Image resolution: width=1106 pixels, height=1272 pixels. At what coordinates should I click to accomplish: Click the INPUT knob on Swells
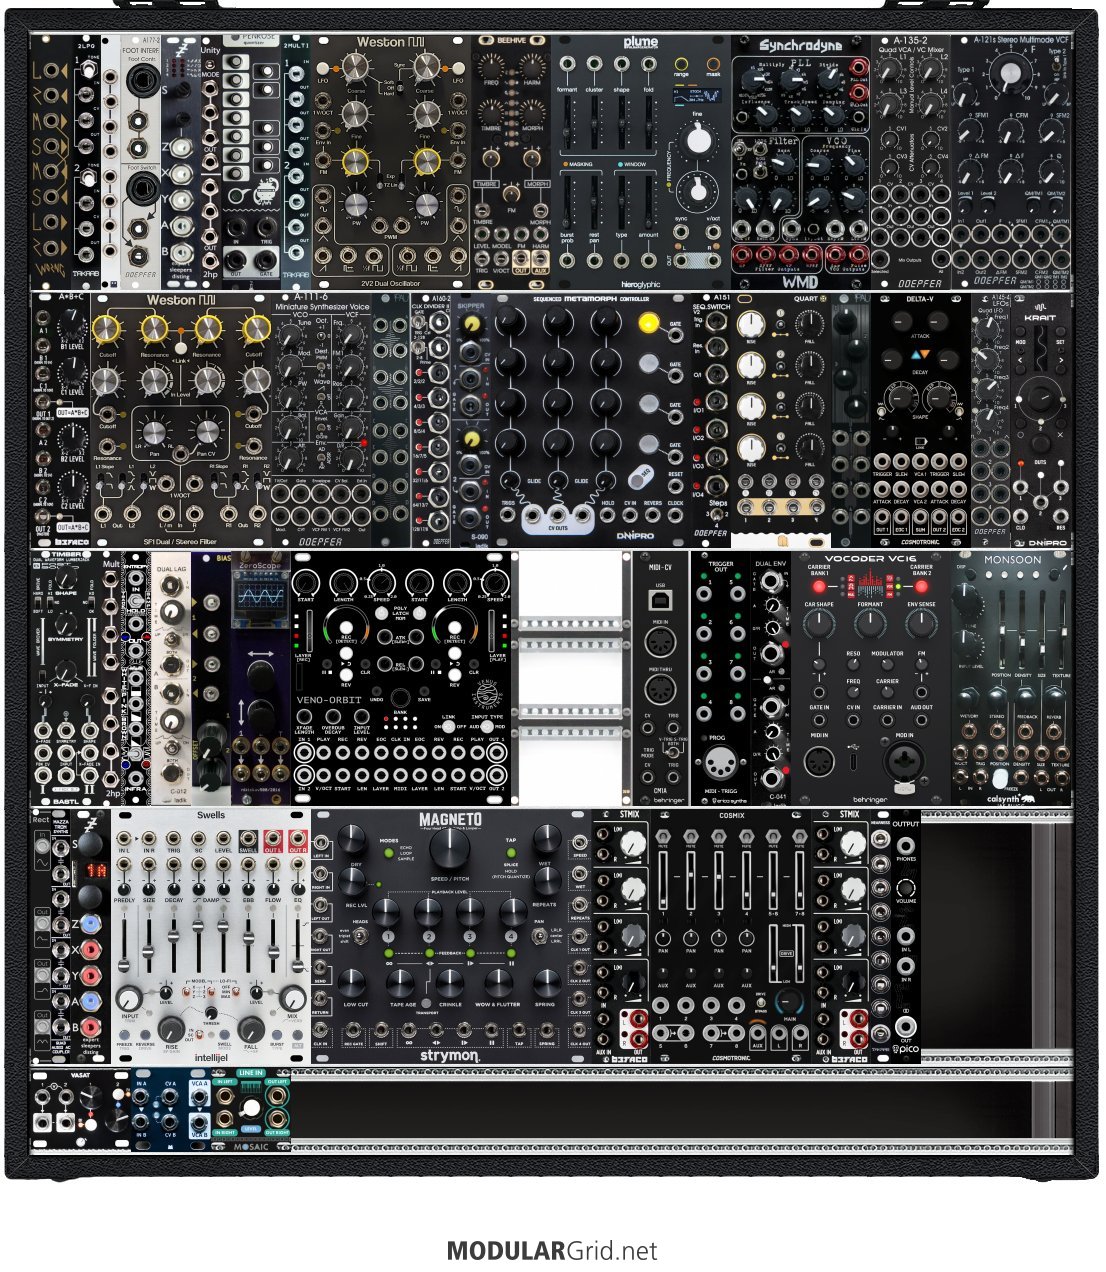pos(130,997)
